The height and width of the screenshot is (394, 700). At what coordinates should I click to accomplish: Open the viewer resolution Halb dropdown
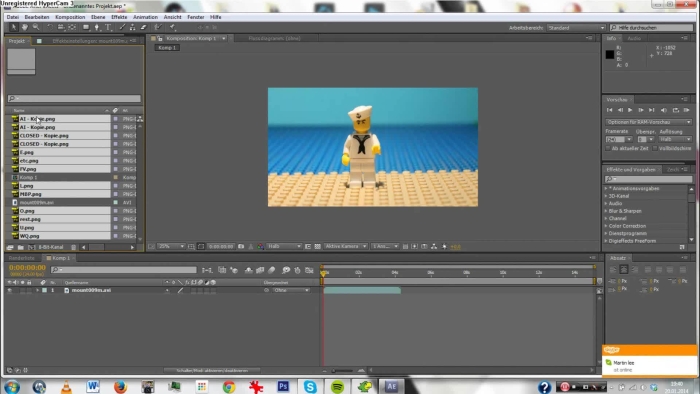pos(284,246)
